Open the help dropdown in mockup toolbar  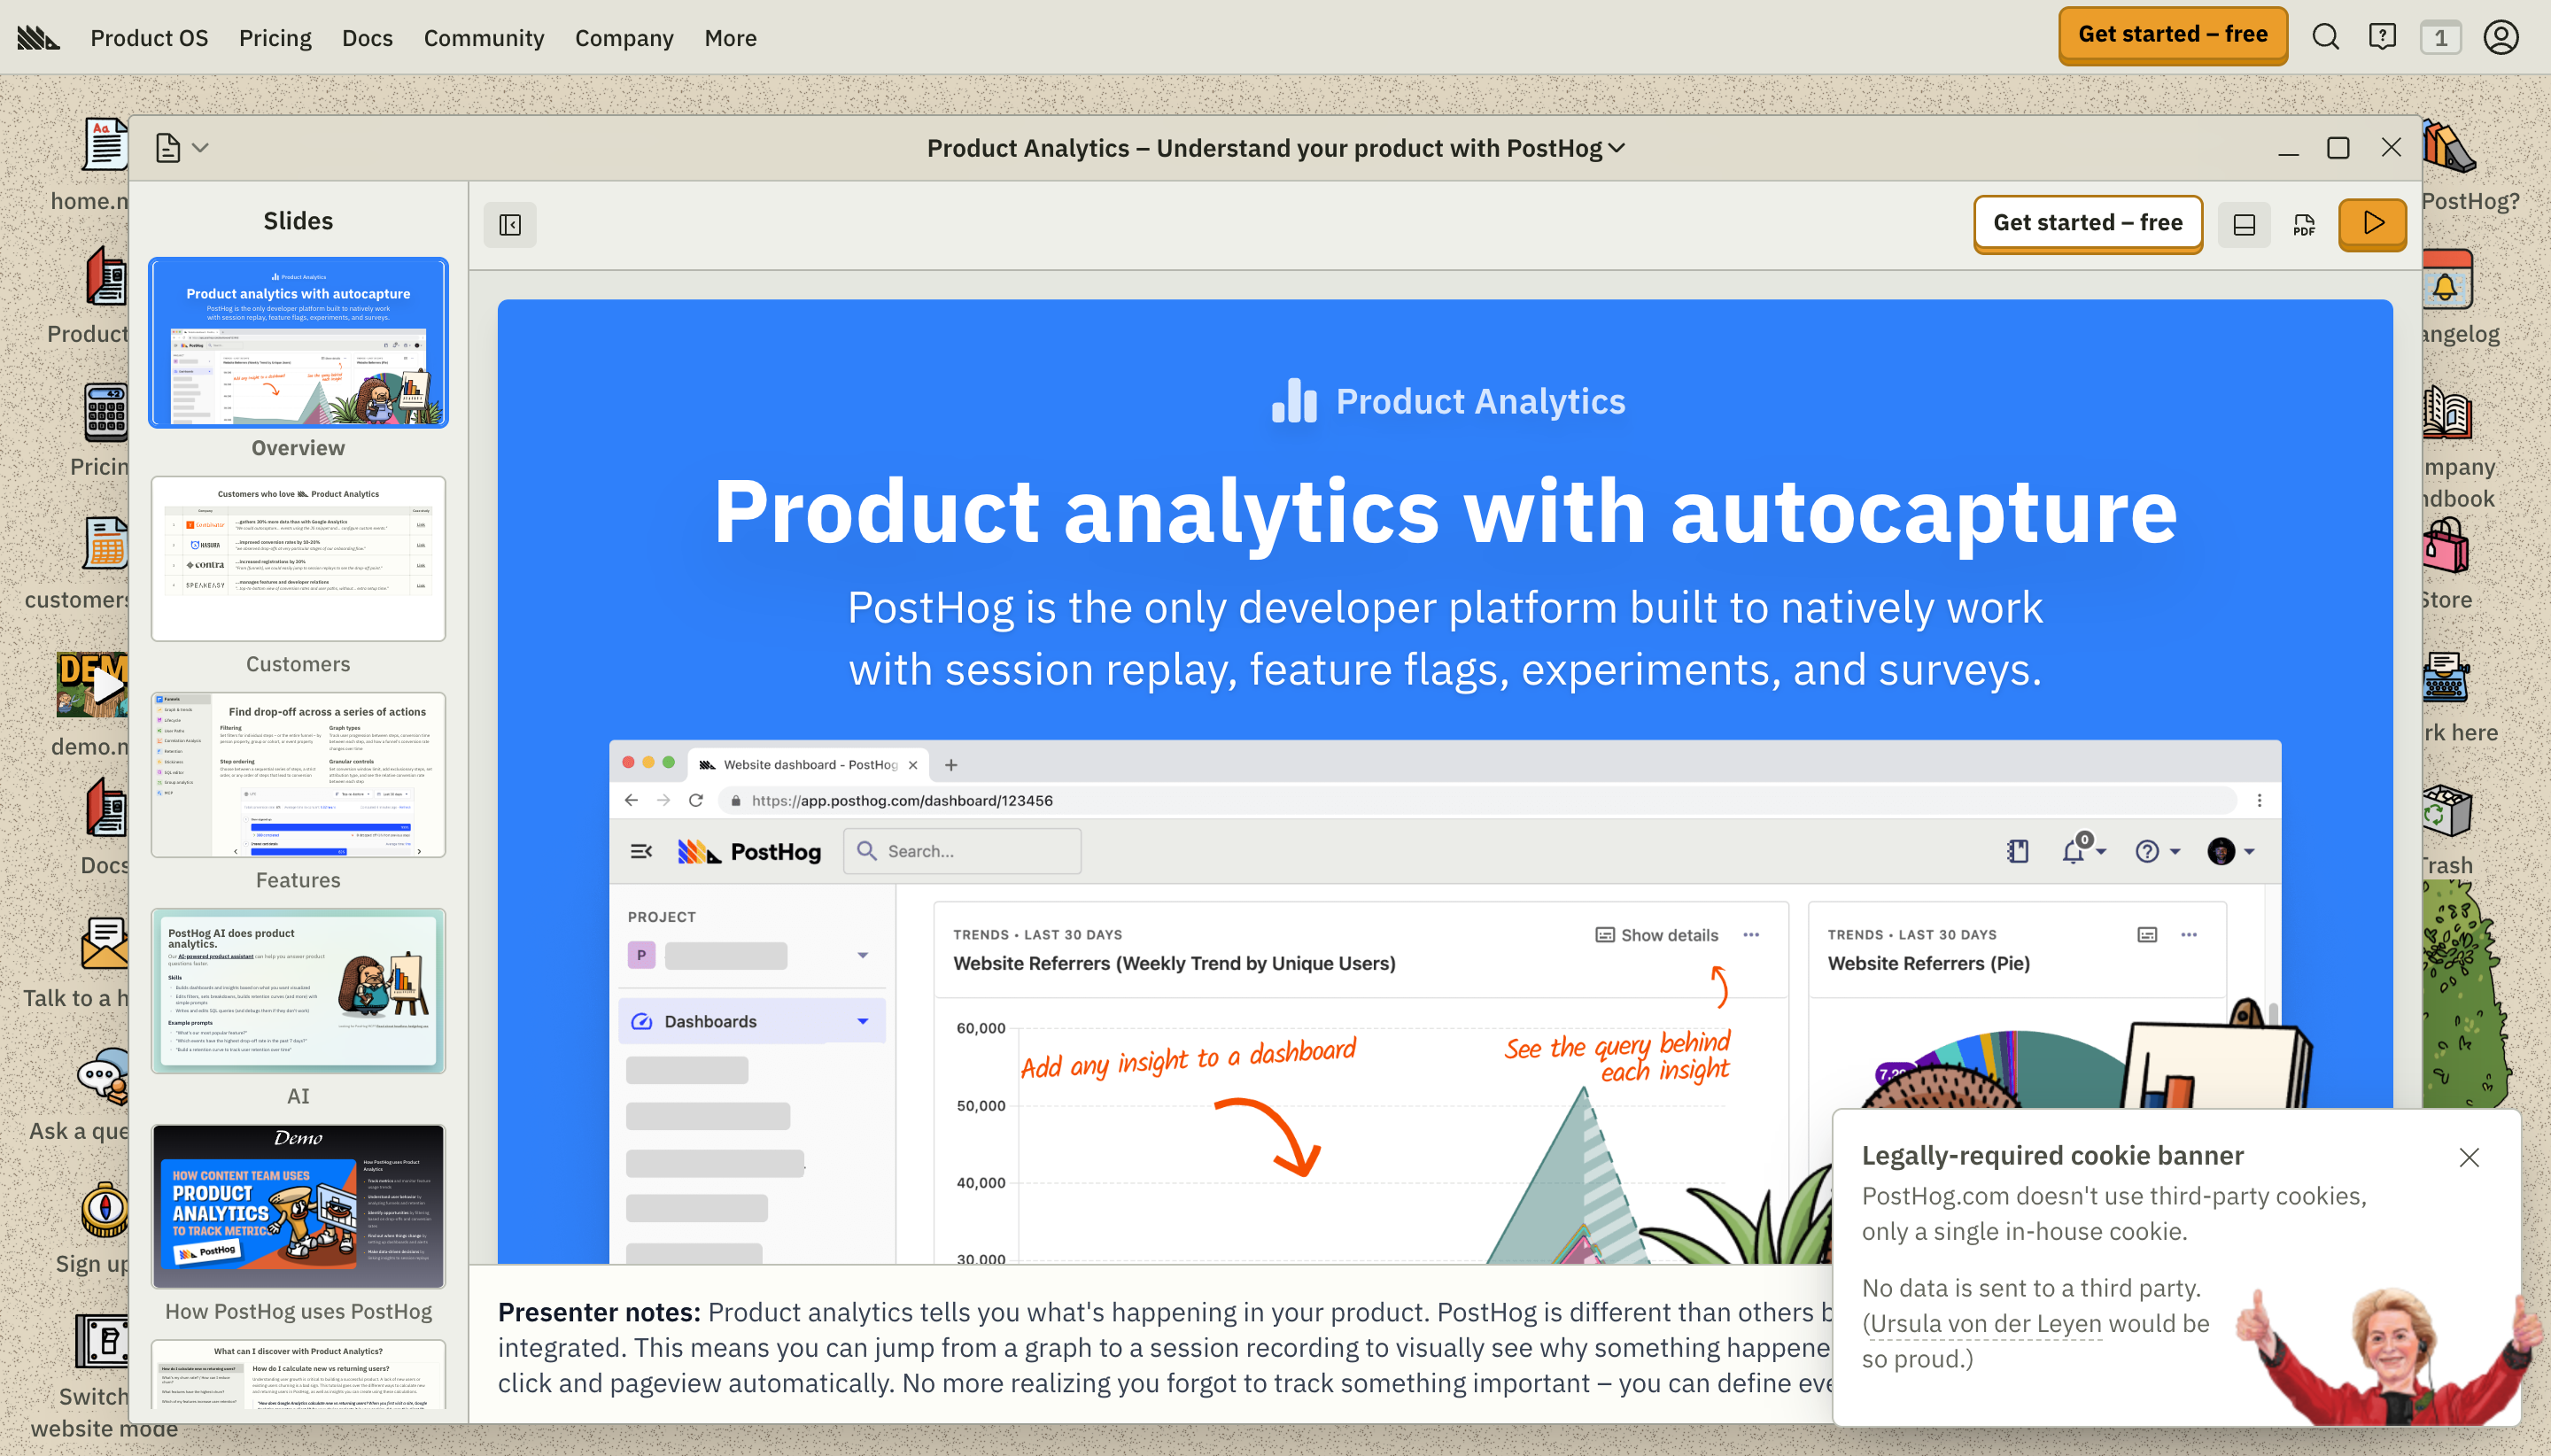click(x=2157, y=851)
